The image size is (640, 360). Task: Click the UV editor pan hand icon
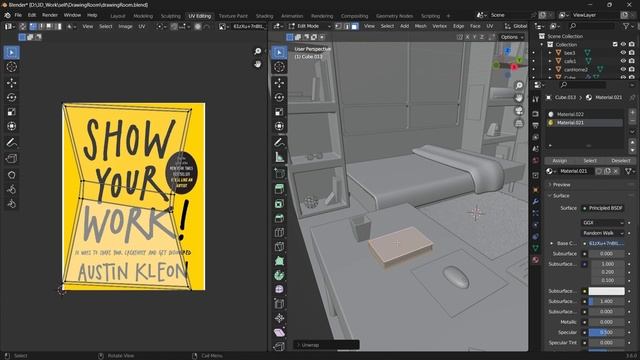[258, 64]
